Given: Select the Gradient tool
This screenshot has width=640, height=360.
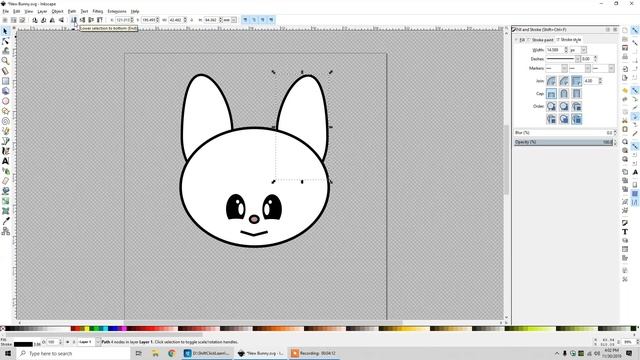Looking at the screenshot, I should coord(5,201).
